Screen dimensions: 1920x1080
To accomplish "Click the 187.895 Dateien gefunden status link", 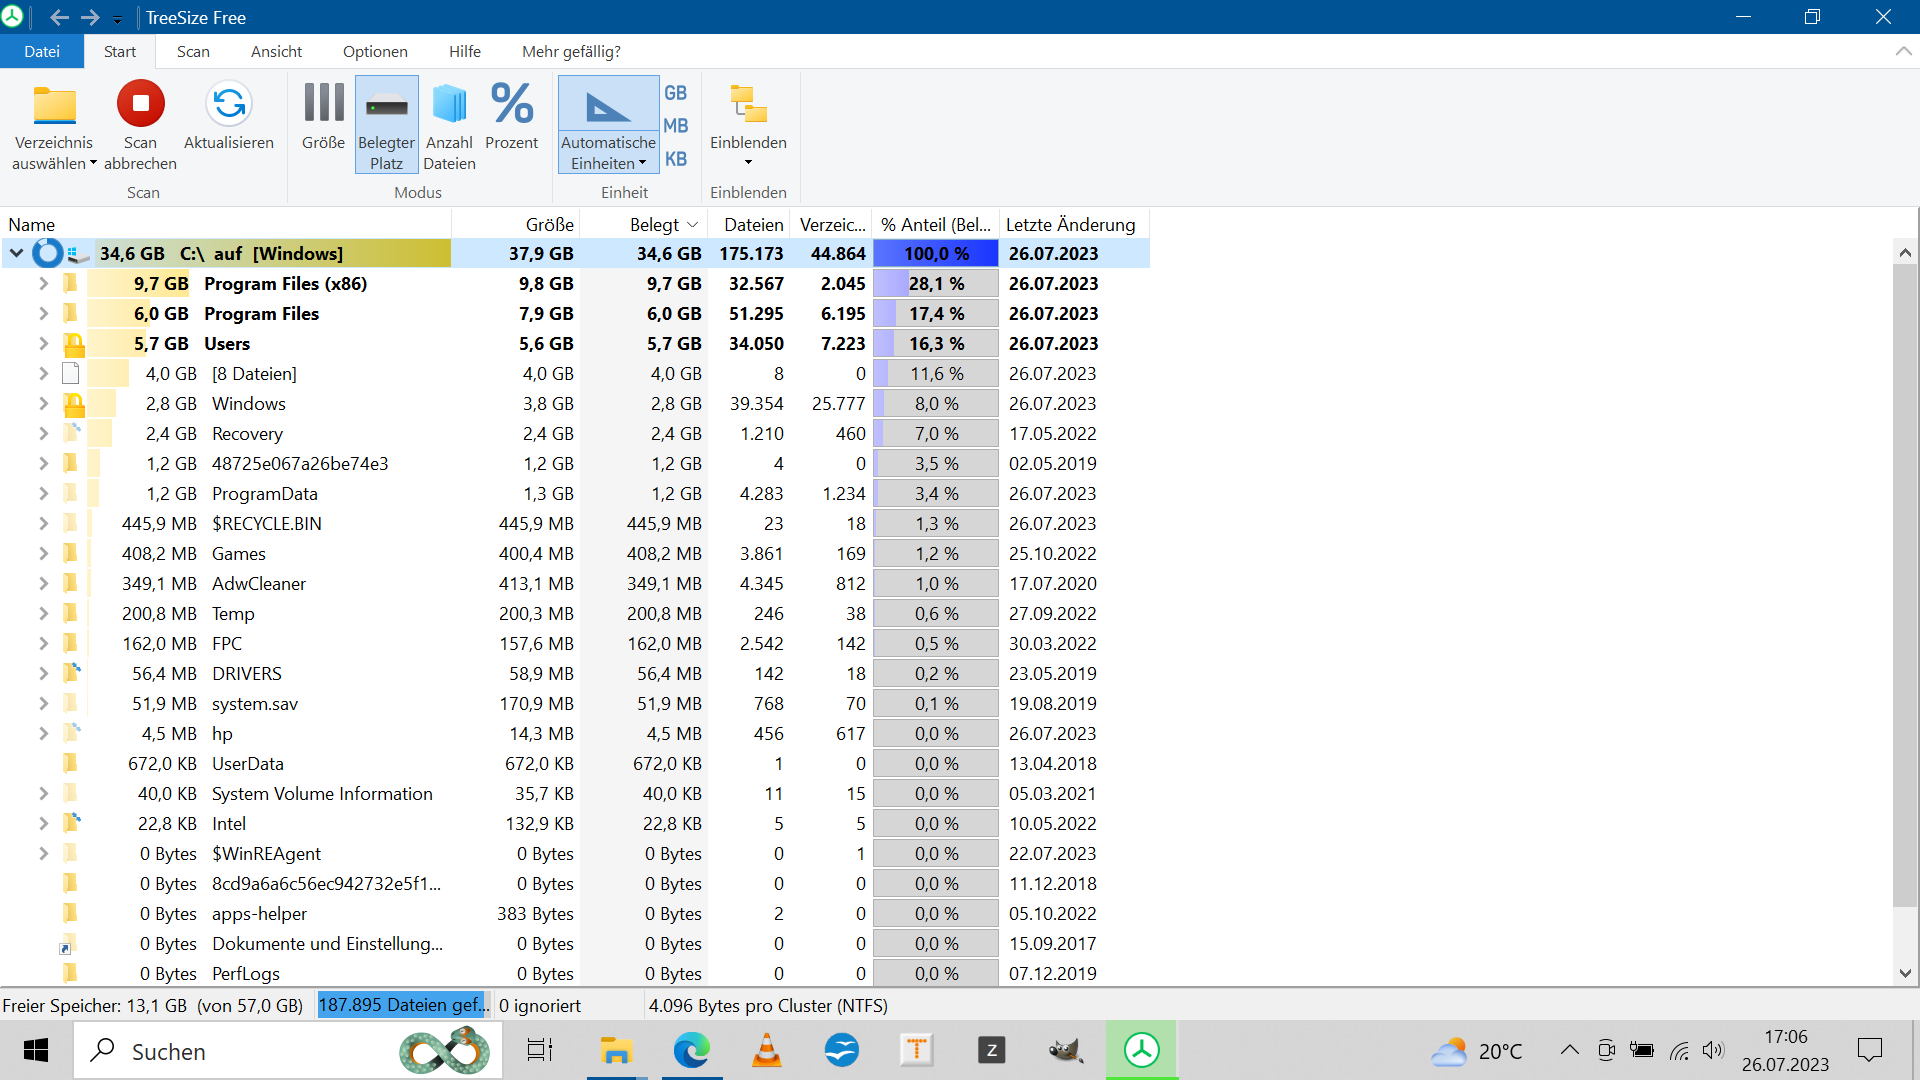I will pyautogui.click(x=403, y=1005).
